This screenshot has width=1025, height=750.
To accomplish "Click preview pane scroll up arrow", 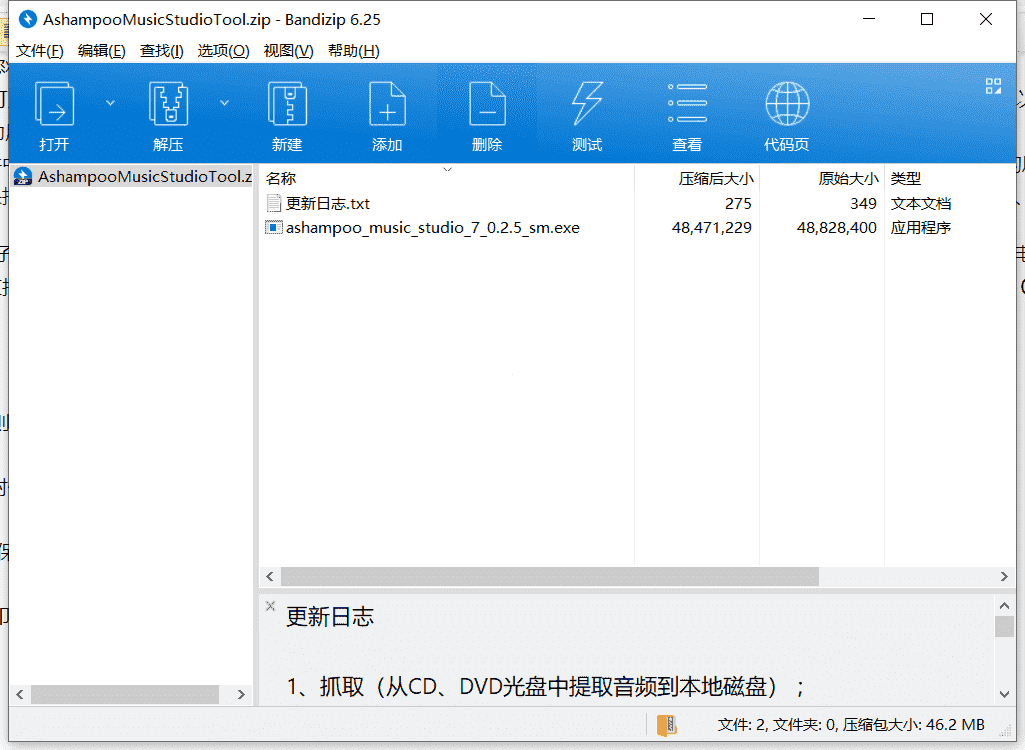I will click(1004, 605).
